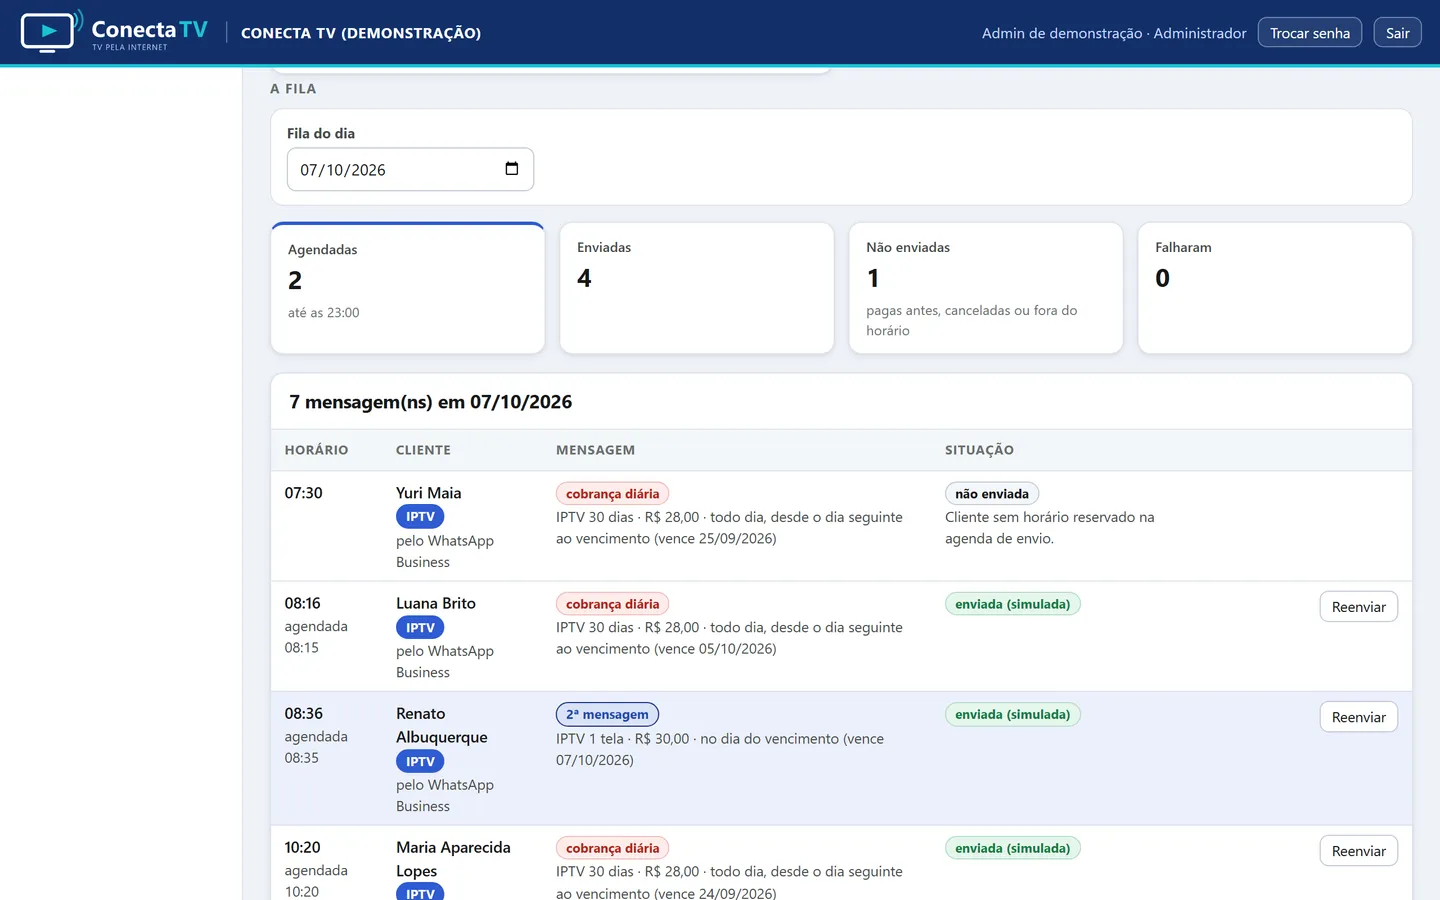Click the 2ª mensagem tag
1440x900 pixels.
pyautogui.click(x=607, y=714)
